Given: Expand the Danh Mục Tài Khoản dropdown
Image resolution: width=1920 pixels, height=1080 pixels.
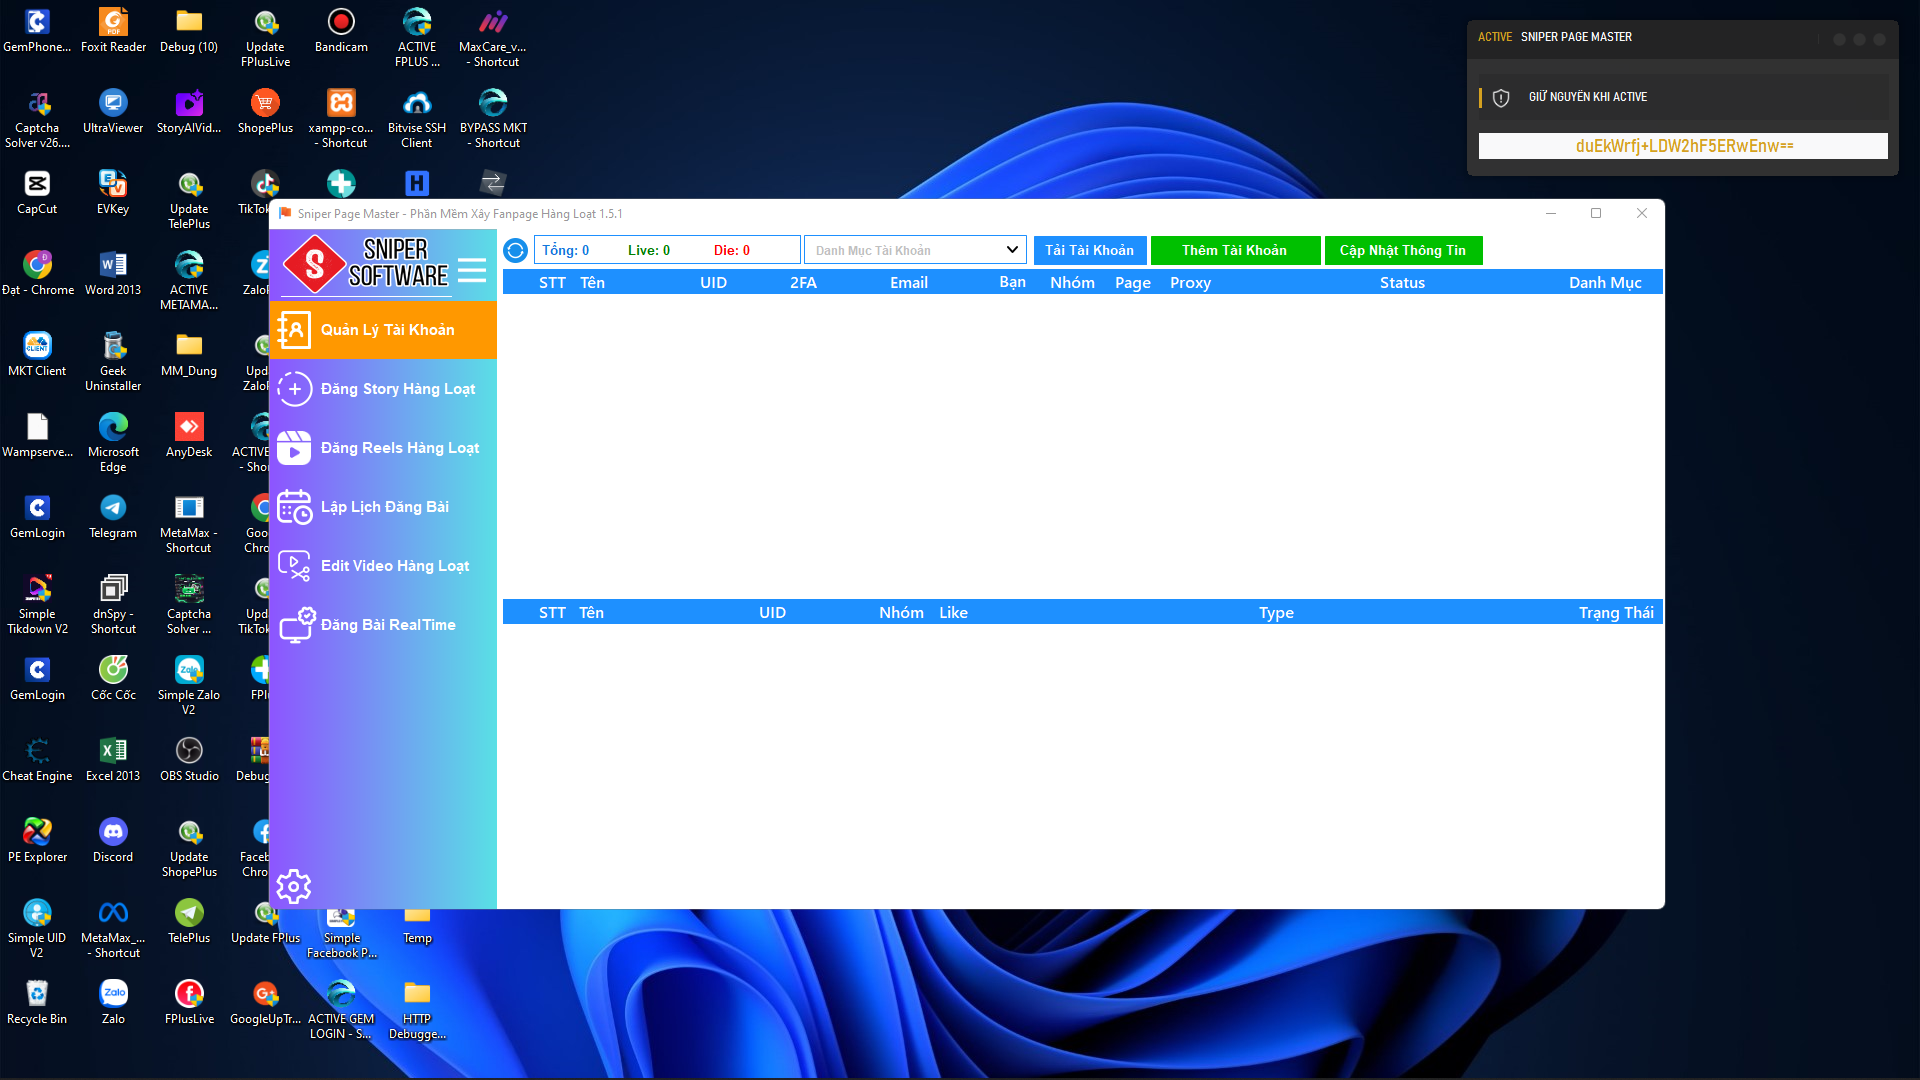Looking at the screenshot, I should pyautogui.click(x=915, y=250).
